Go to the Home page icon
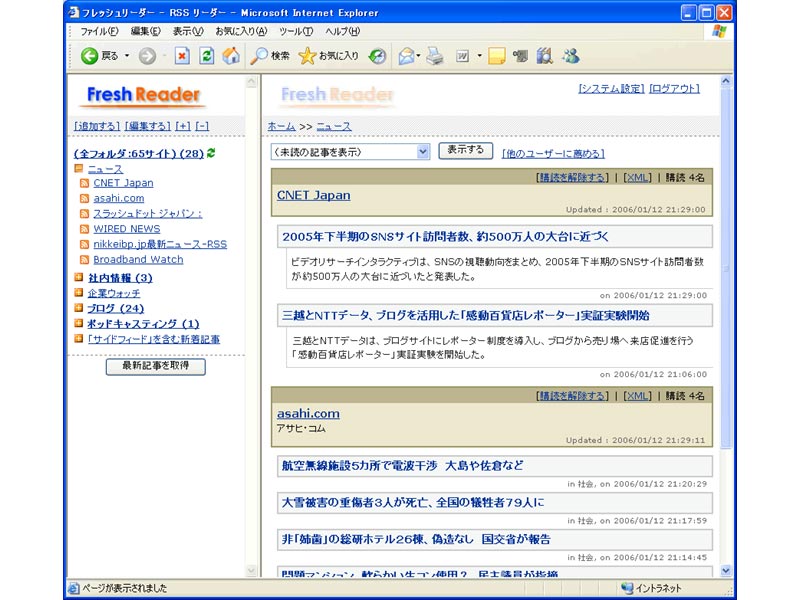Viewport: 800px width, 600px height. coord(231,56)
